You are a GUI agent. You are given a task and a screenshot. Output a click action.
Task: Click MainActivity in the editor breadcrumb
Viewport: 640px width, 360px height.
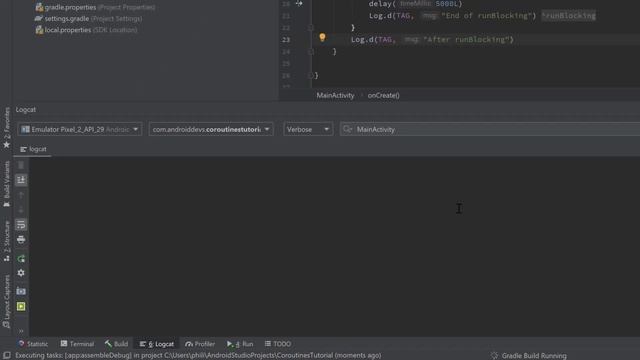click(336, 96)
